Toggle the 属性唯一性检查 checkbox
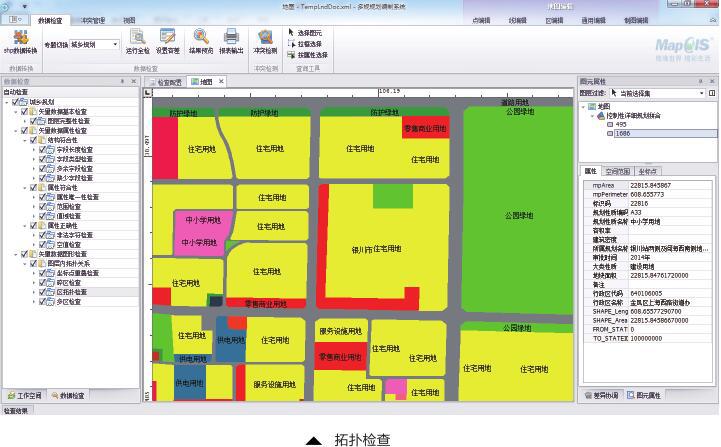The height and width of the screenshot is (447, 721). 42,197
